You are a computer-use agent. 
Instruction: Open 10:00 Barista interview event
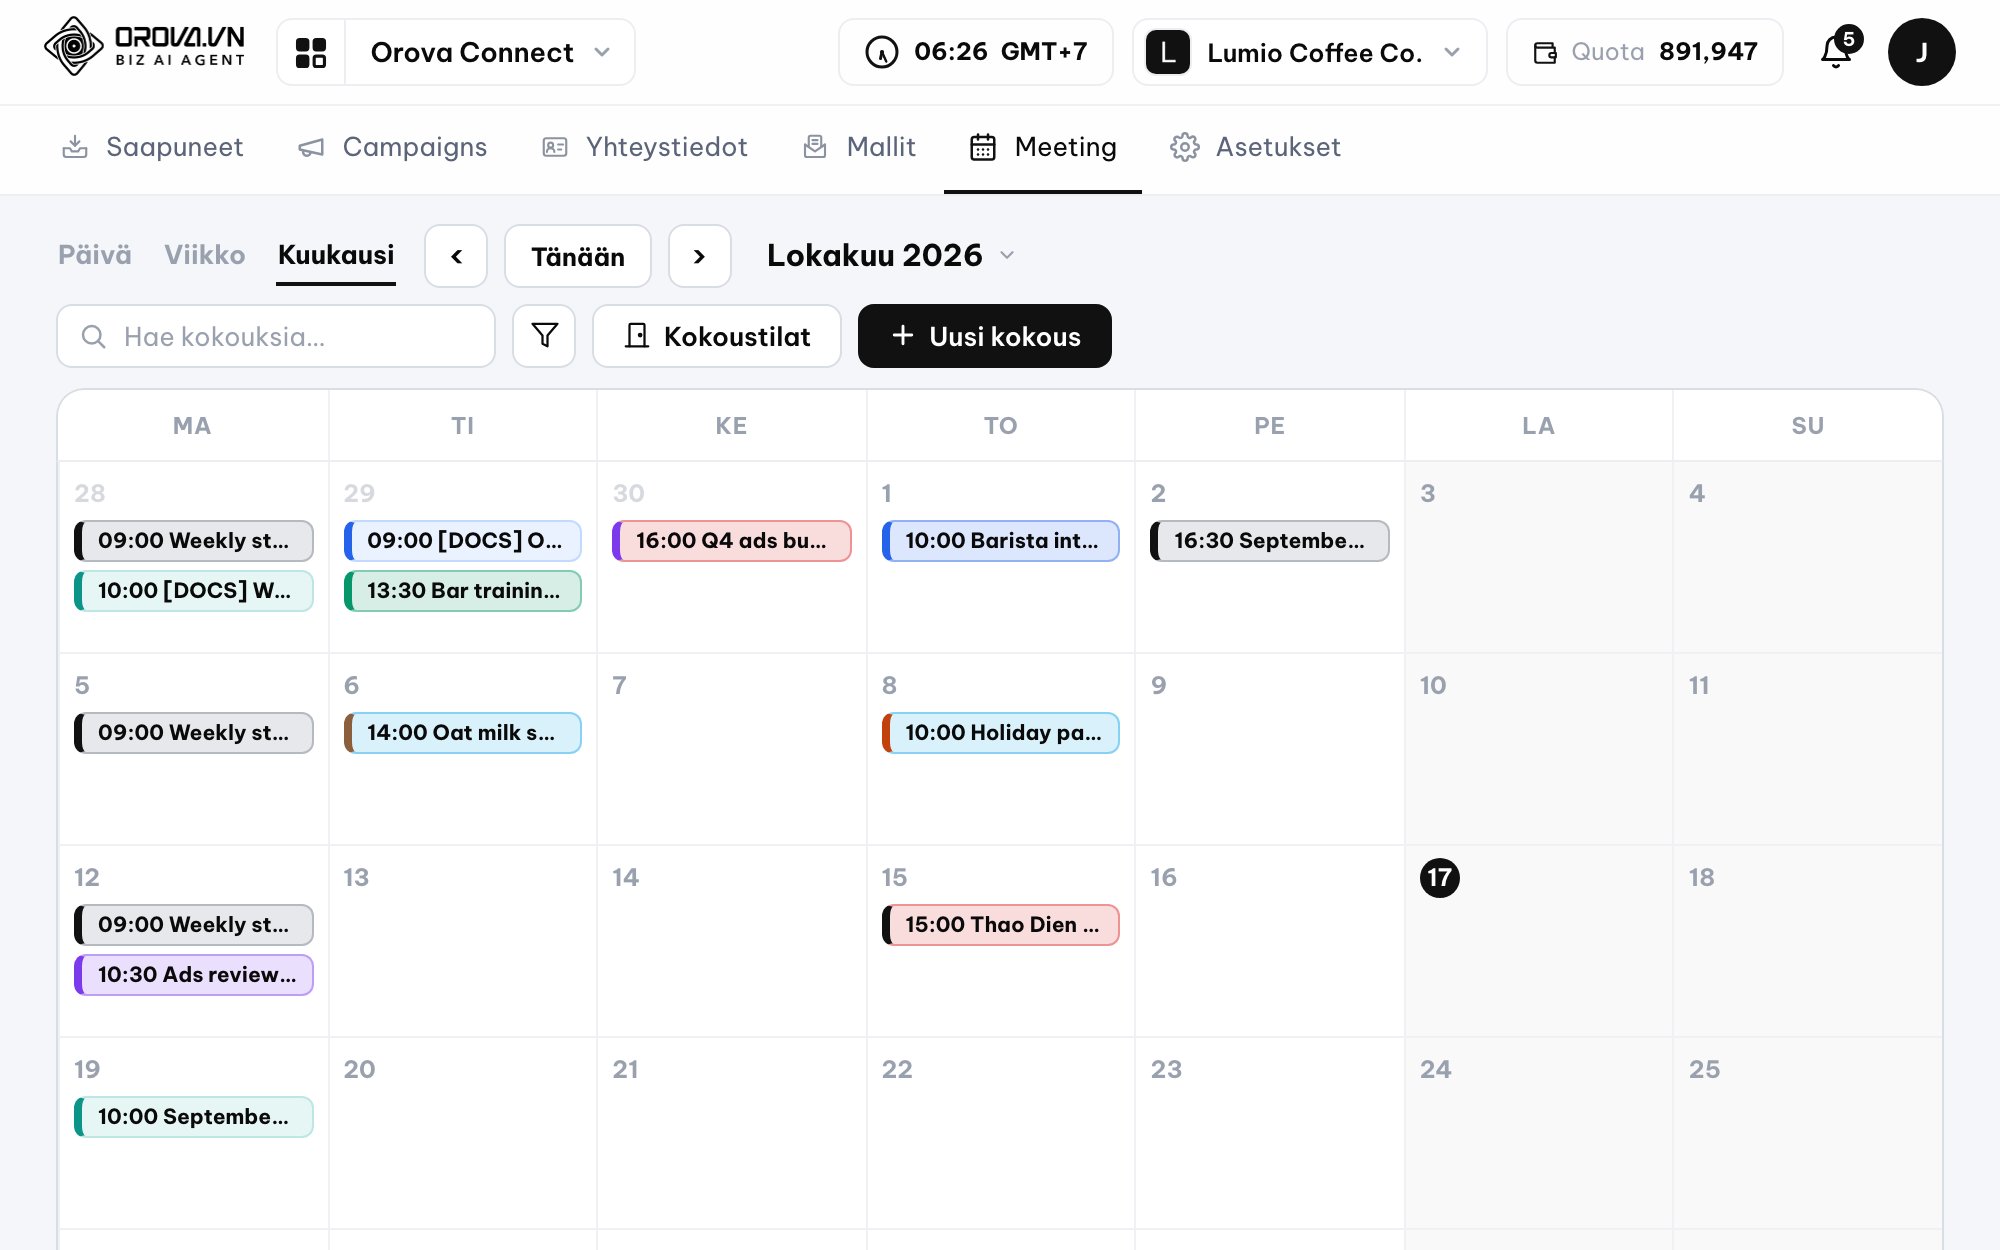[x=1001, y=541]
